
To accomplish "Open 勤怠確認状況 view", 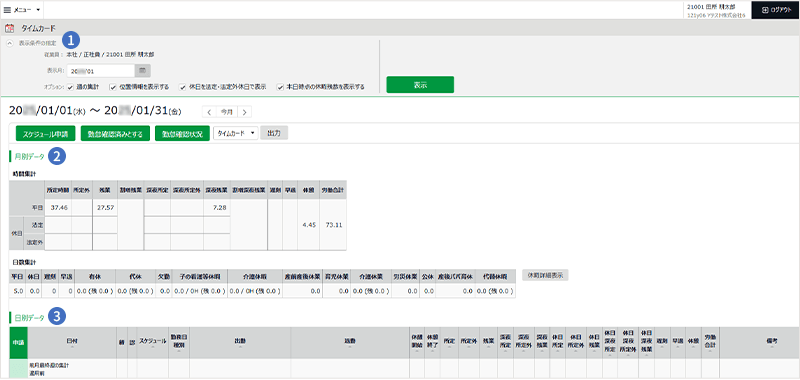I will click(x=183, y=134).
